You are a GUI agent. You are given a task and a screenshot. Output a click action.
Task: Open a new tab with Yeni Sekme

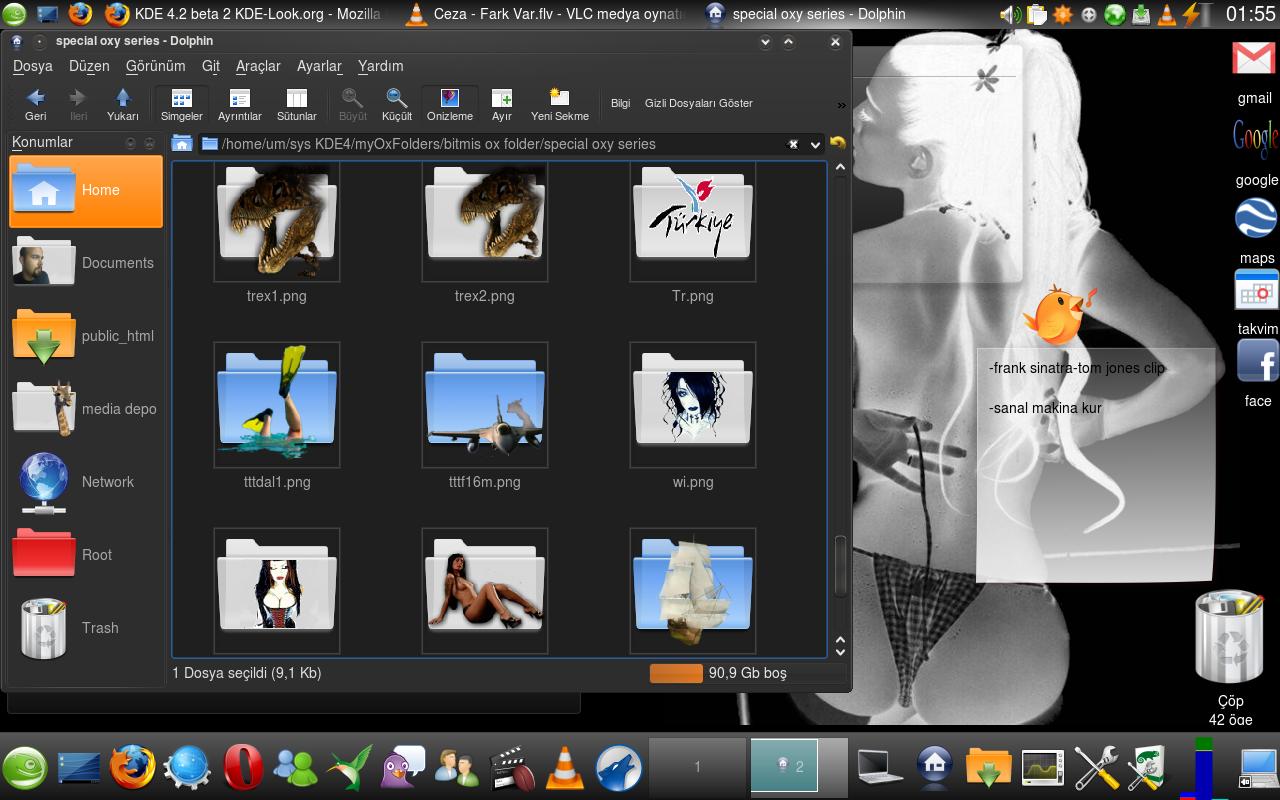(x=560, y=104)
